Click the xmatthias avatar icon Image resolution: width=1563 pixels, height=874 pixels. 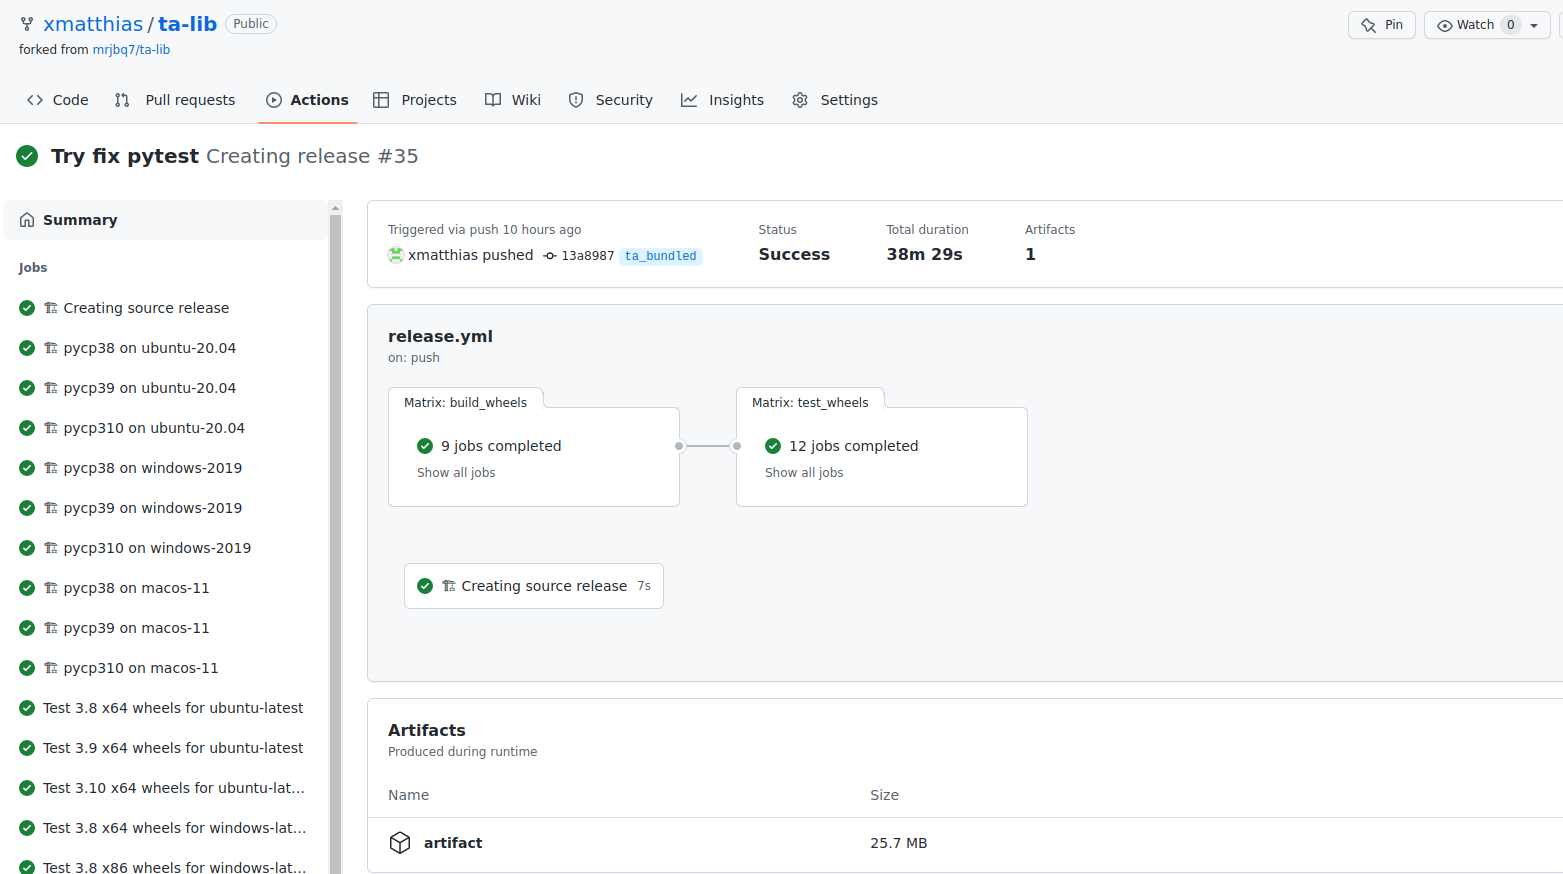[x=396, y=255]
